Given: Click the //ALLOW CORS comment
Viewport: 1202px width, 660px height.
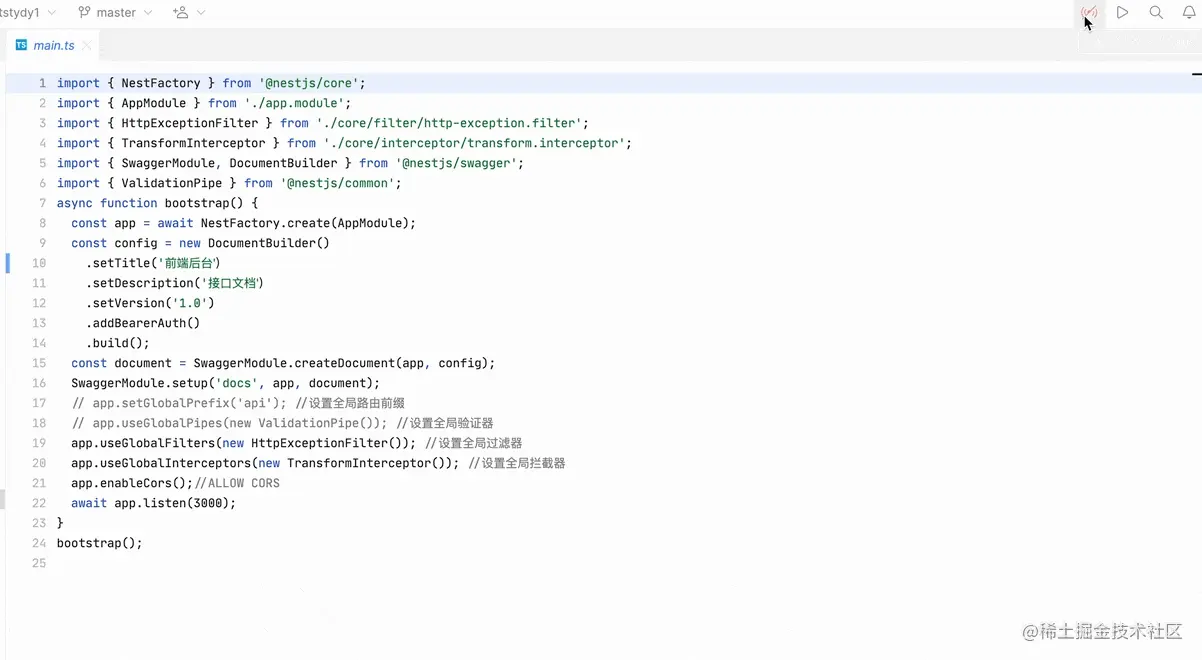Looking at the screenshot, I should point(237,483).
